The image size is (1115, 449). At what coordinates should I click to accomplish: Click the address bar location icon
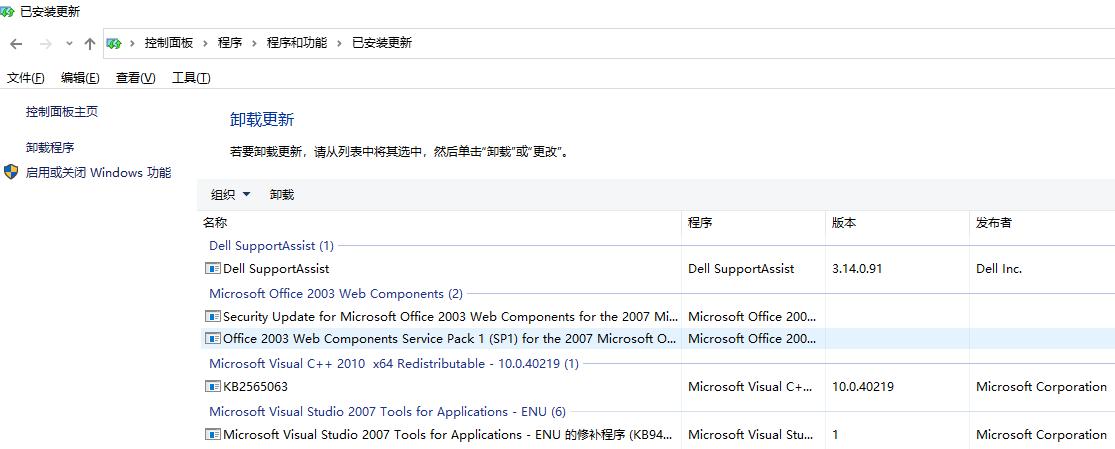(x=114, y=43)
